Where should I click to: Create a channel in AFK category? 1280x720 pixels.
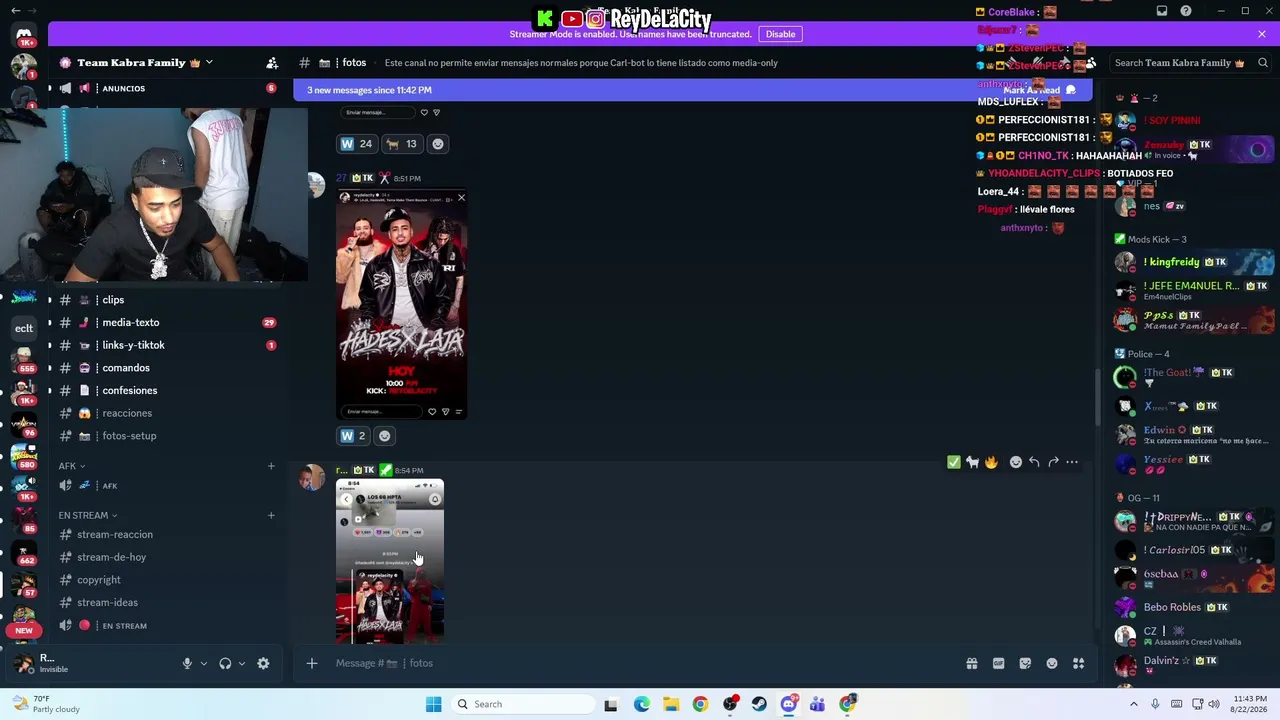pos(271,466)
